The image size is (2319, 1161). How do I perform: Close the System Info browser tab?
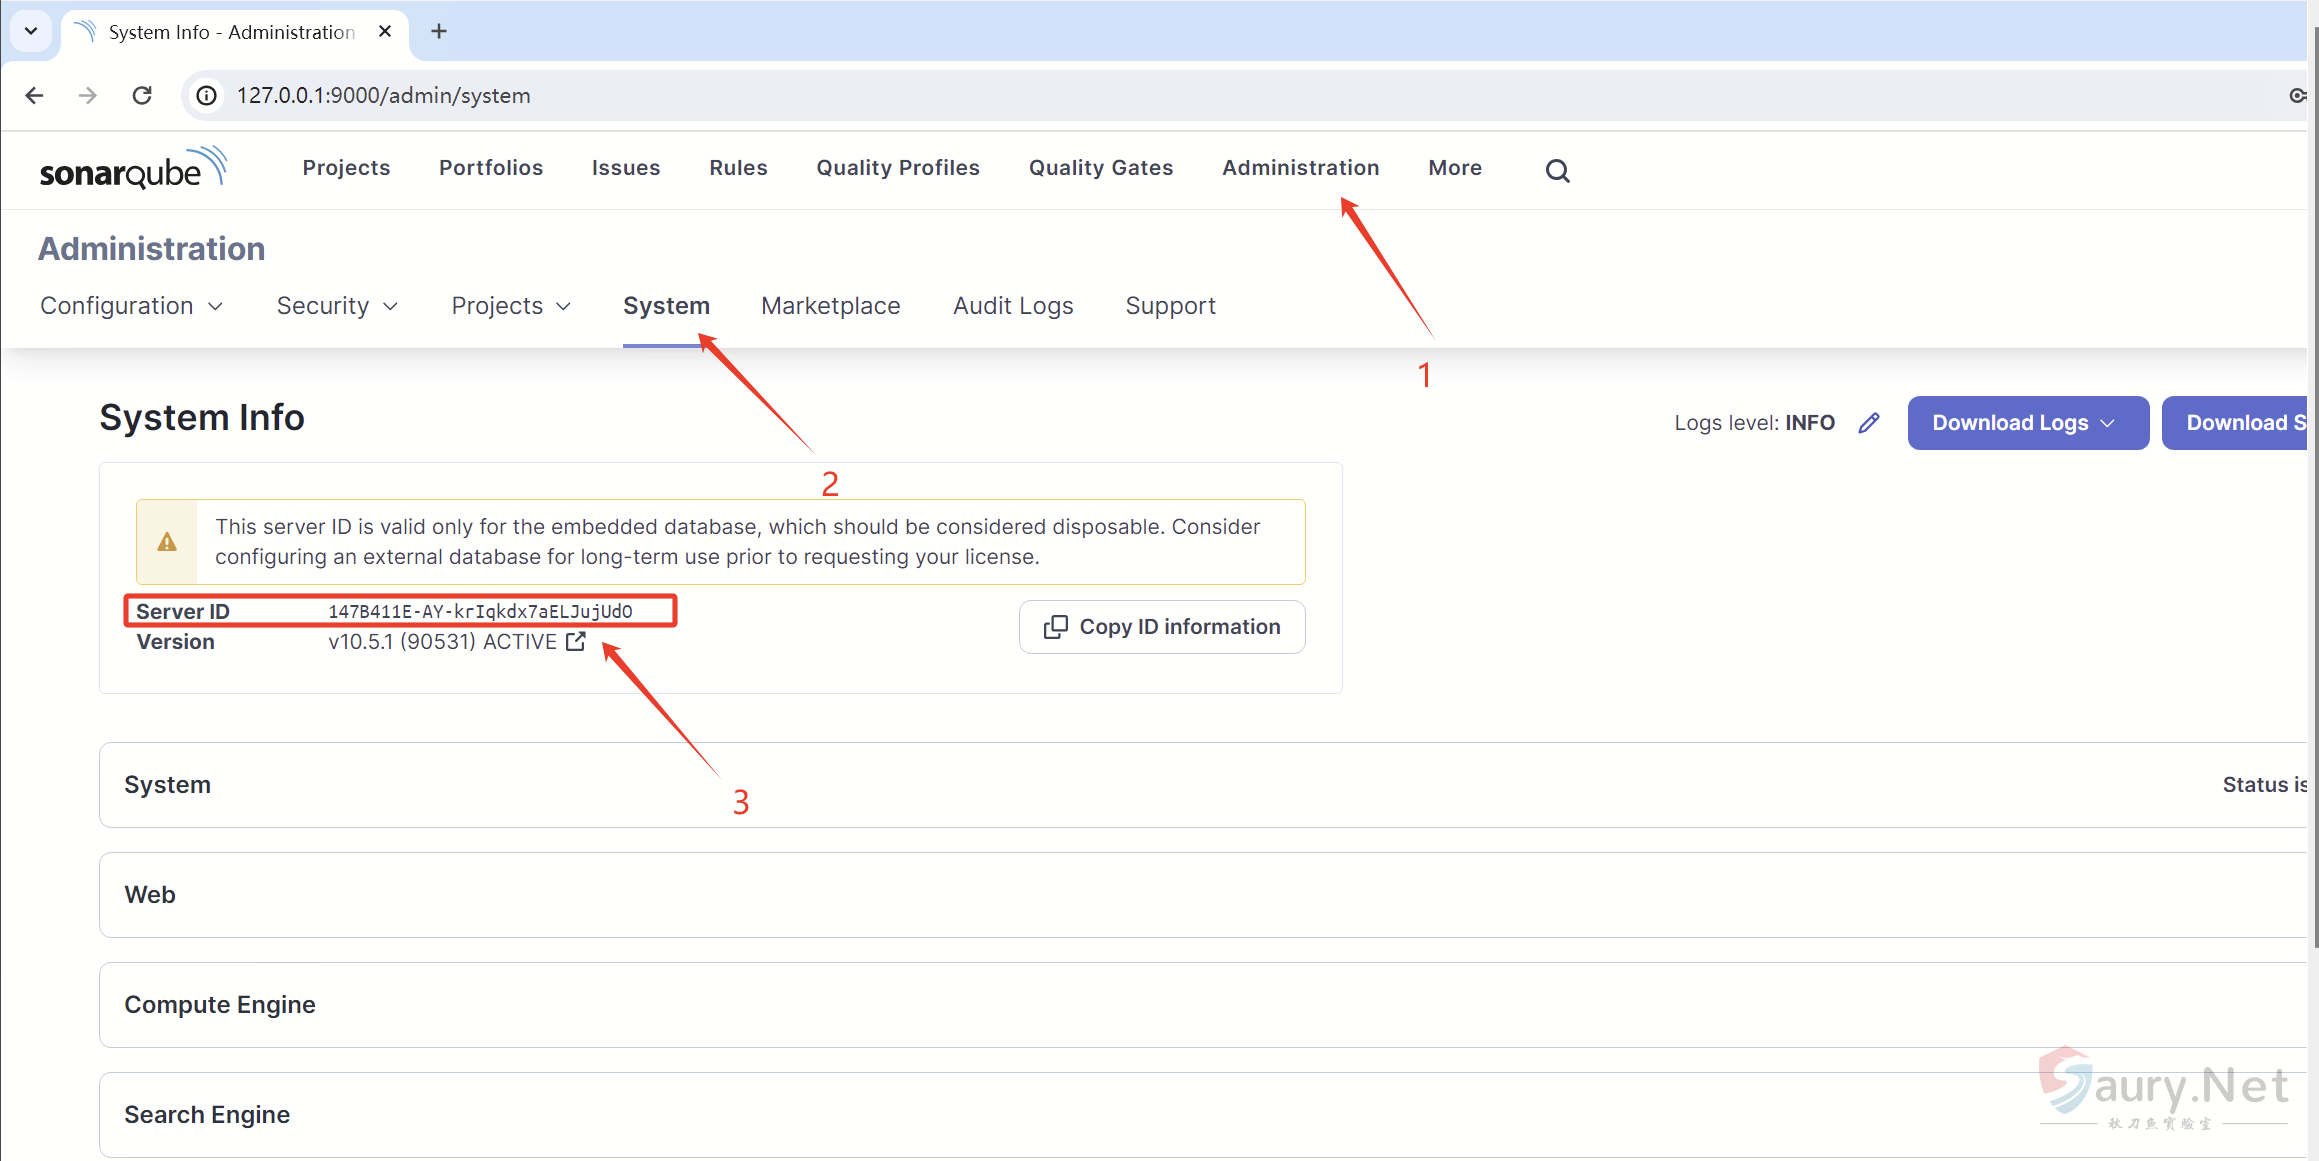385,32
